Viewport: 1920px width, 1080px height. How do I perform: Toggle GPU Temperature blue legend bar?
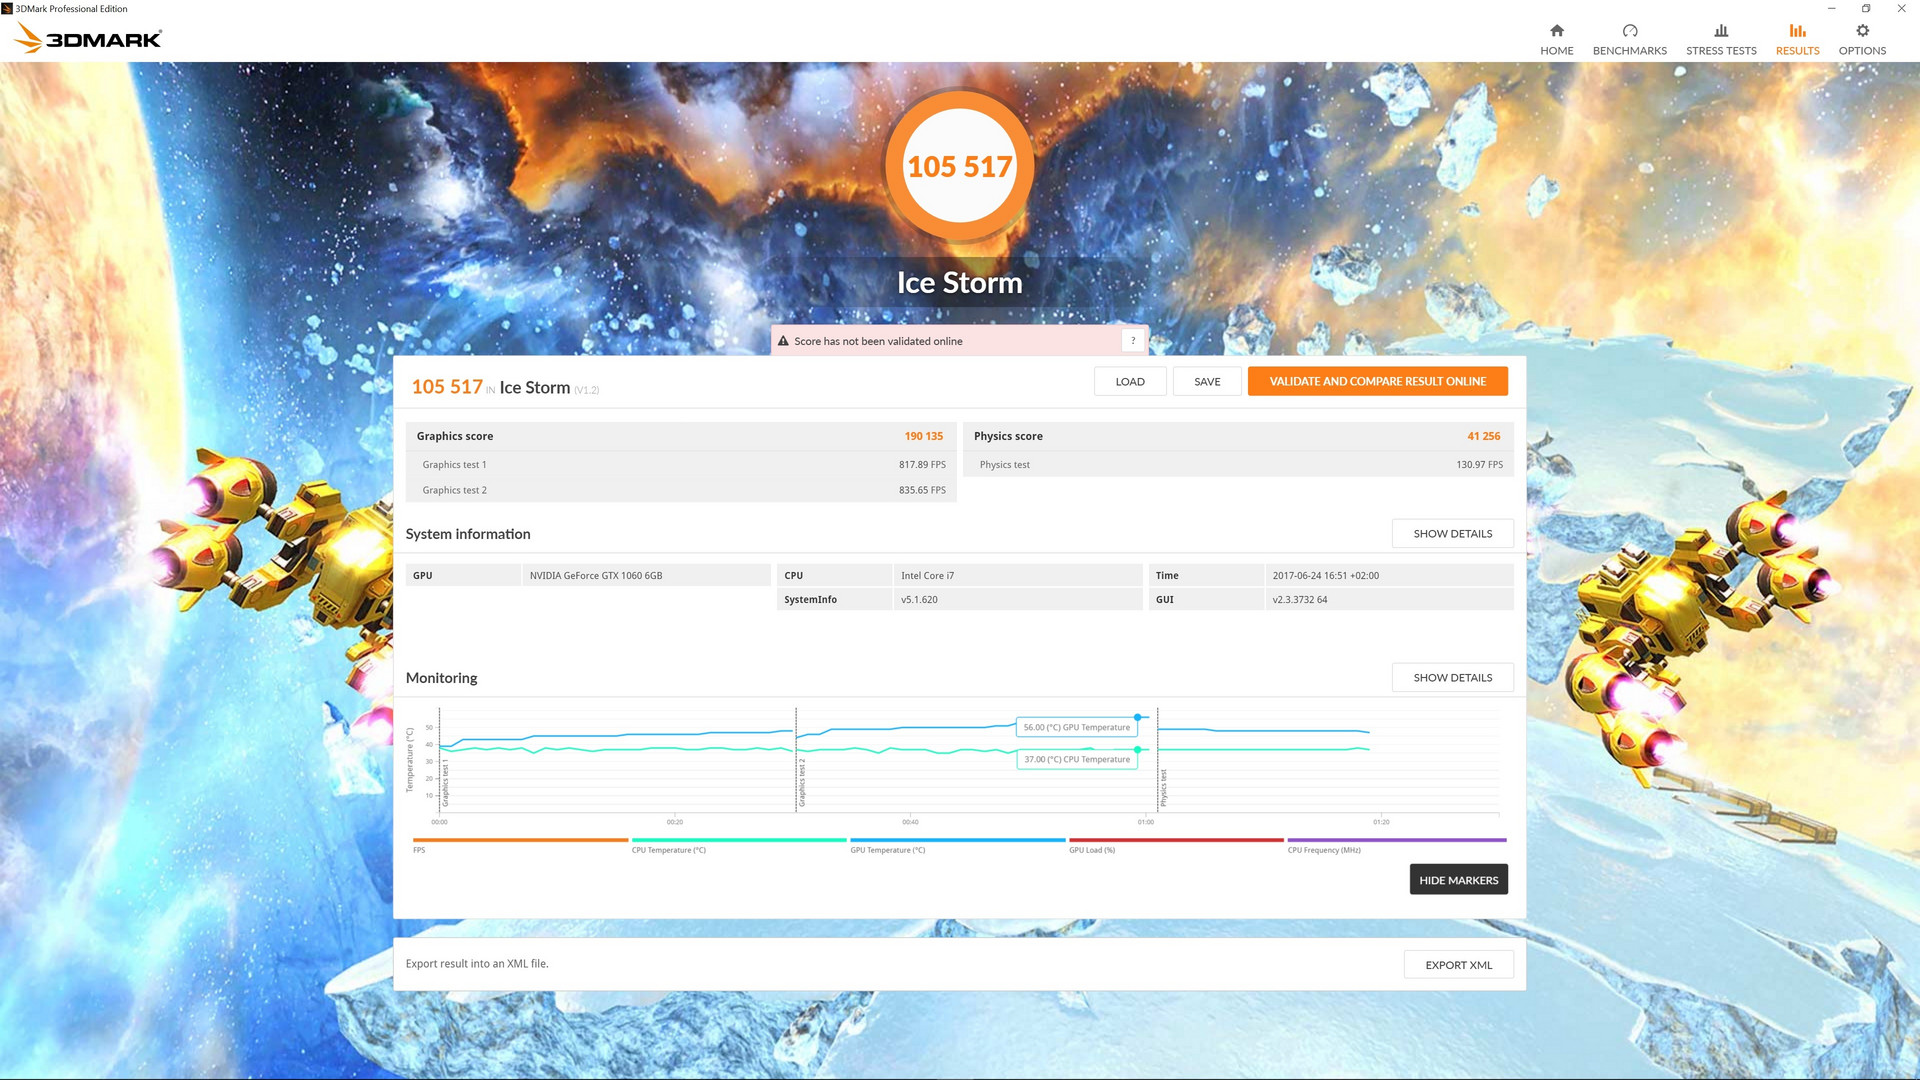click(x=957, y=840)
